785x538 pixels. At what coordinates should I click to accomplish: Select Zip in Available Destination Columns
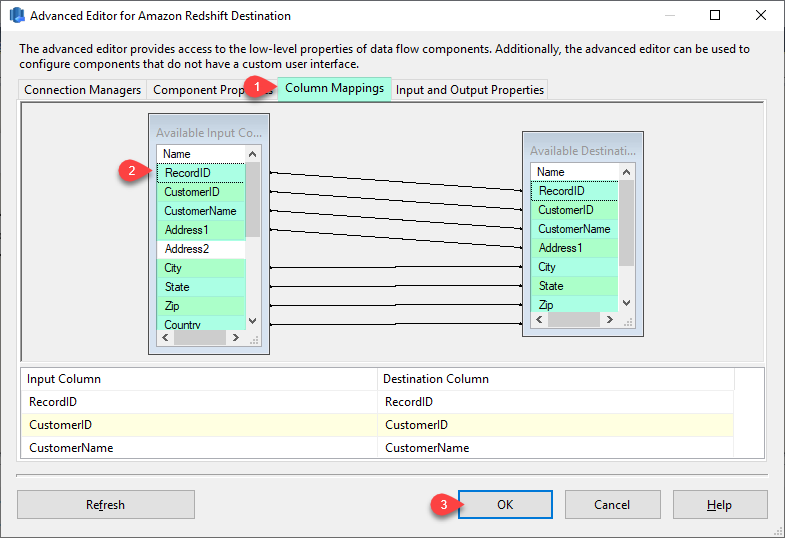[575, 304]
